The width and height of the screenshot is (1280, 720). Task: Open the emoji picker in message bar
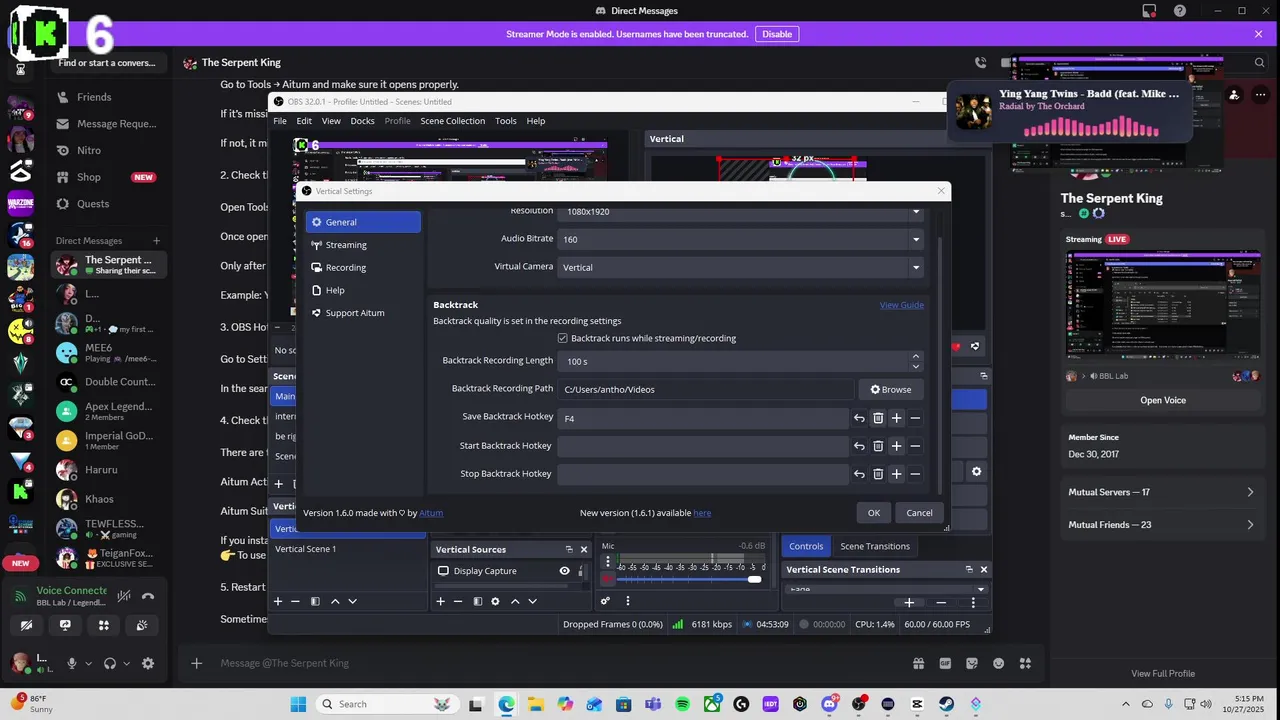pyautogui.click(x=998, y=663)
